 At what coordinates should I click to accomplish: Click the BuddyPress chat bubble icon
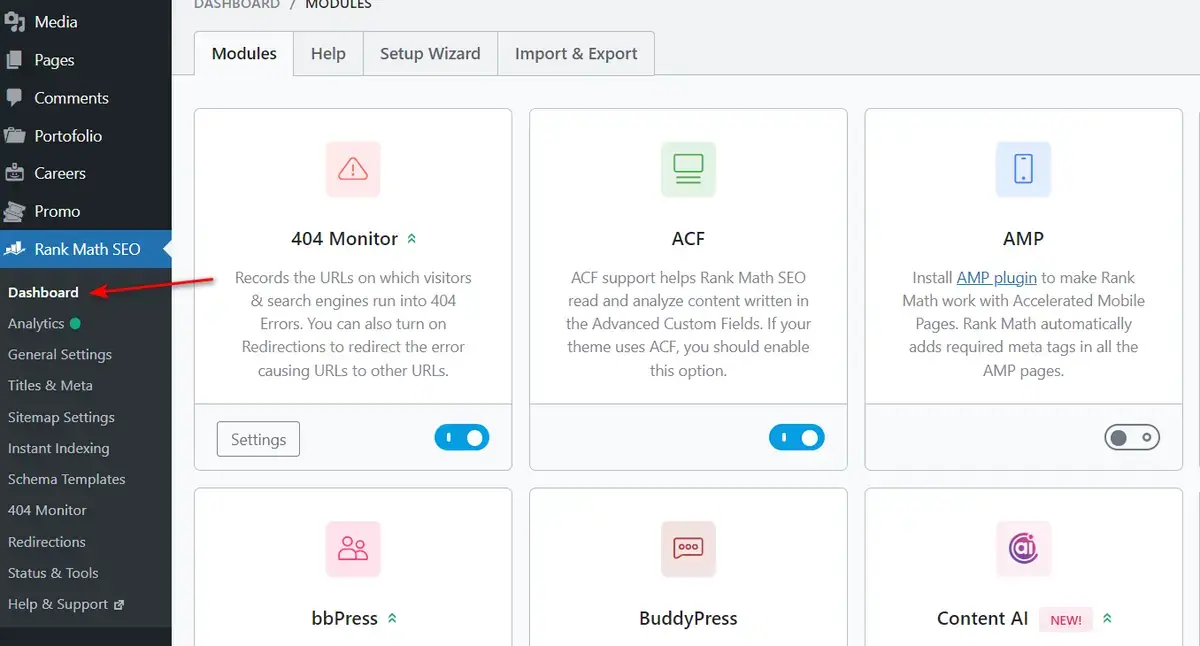tap(688, 549)
